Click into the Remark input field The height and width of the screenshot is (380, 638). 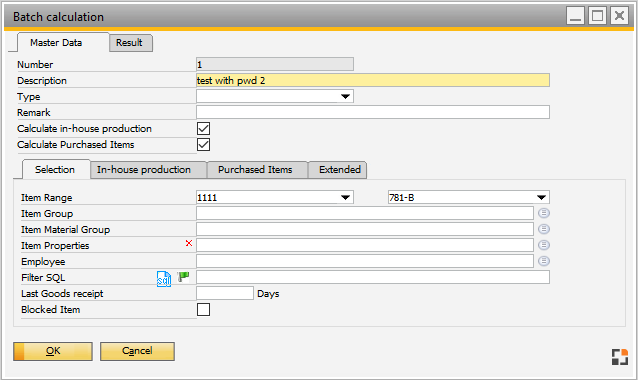click(373, 112)
